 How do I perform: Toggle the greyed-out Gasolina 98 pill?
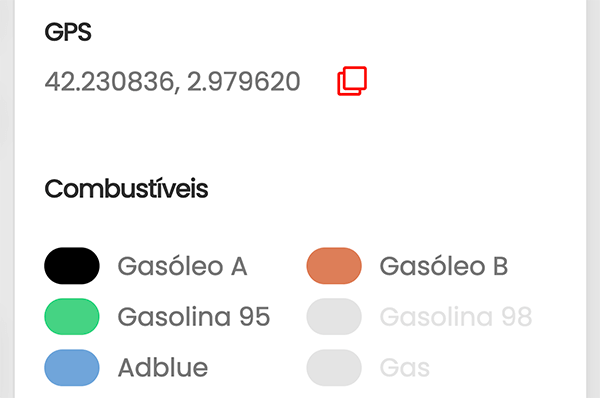[334, 316]
